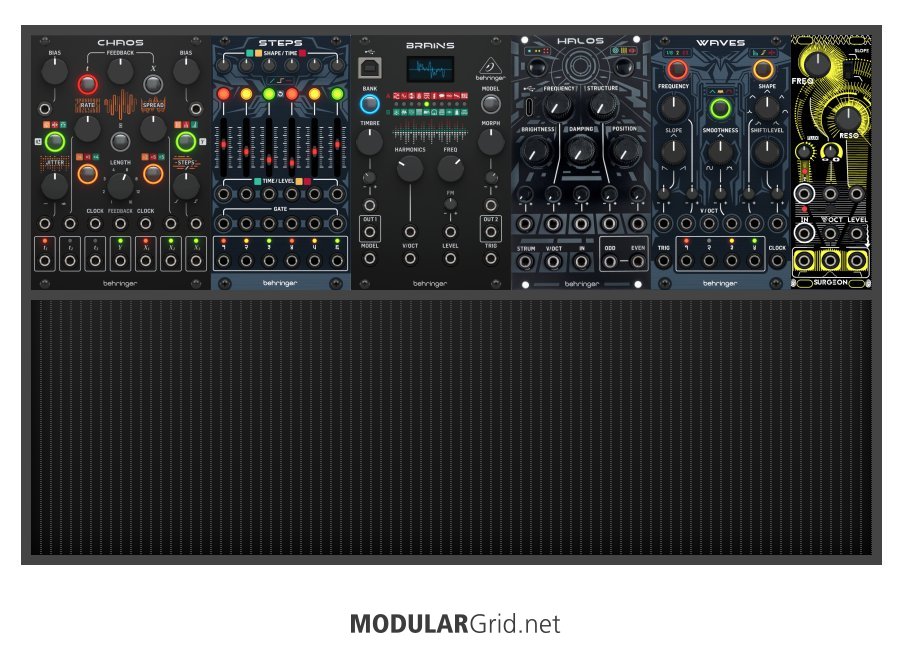Image resolution: width=912 pixels, height=645 pixels.
Task: Toggle the right green-ringed button on Chaos
Action: click(x=186, y=141)
